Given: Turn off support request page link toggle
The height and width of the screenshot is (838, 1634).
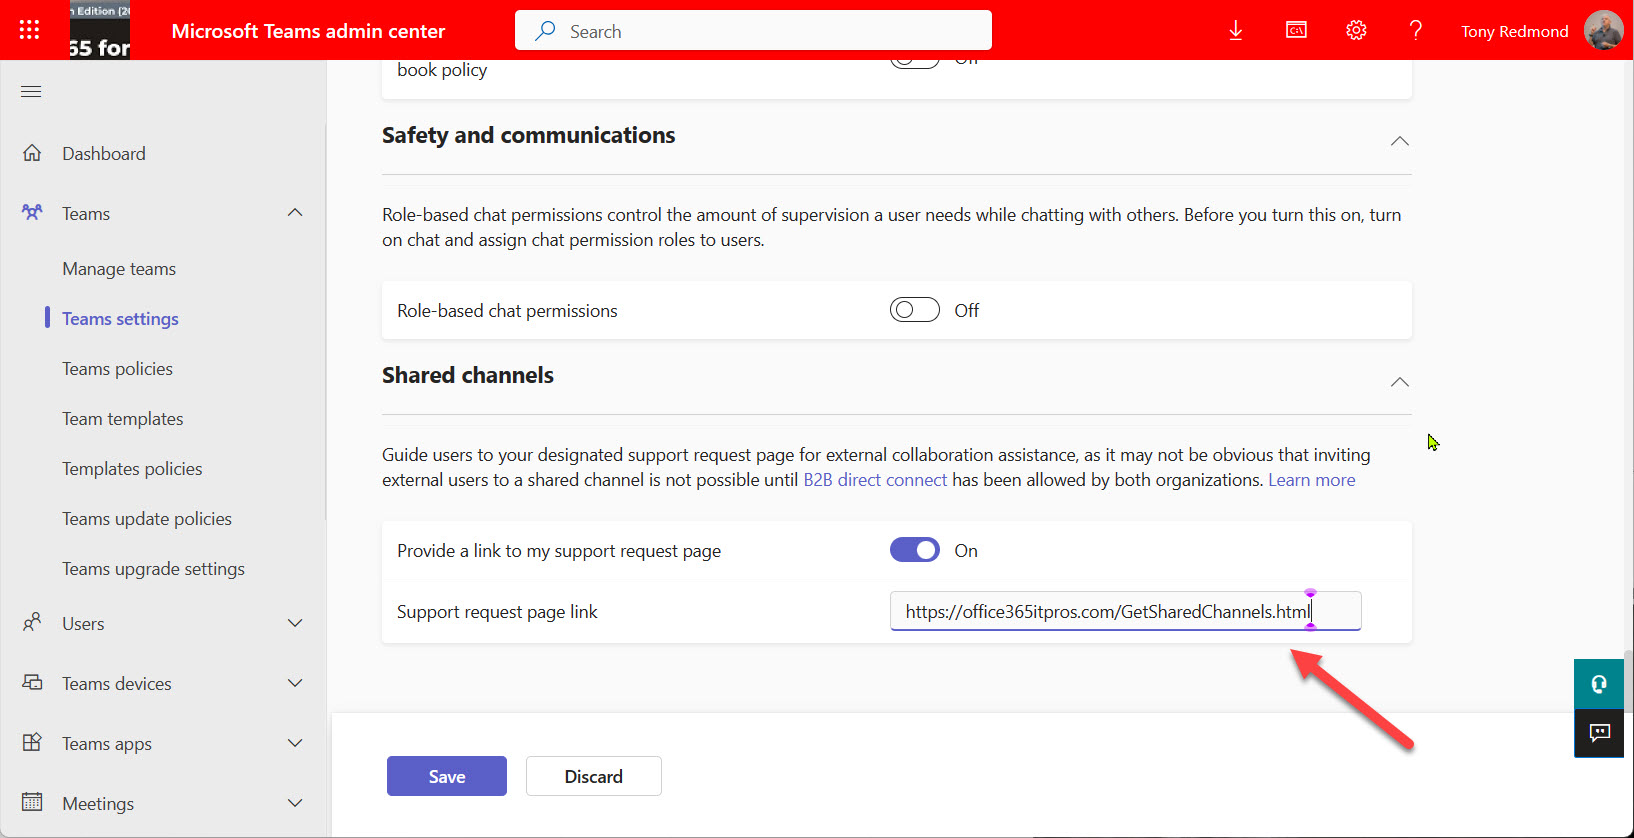Looking at the screenshot, I should [914, 550].
